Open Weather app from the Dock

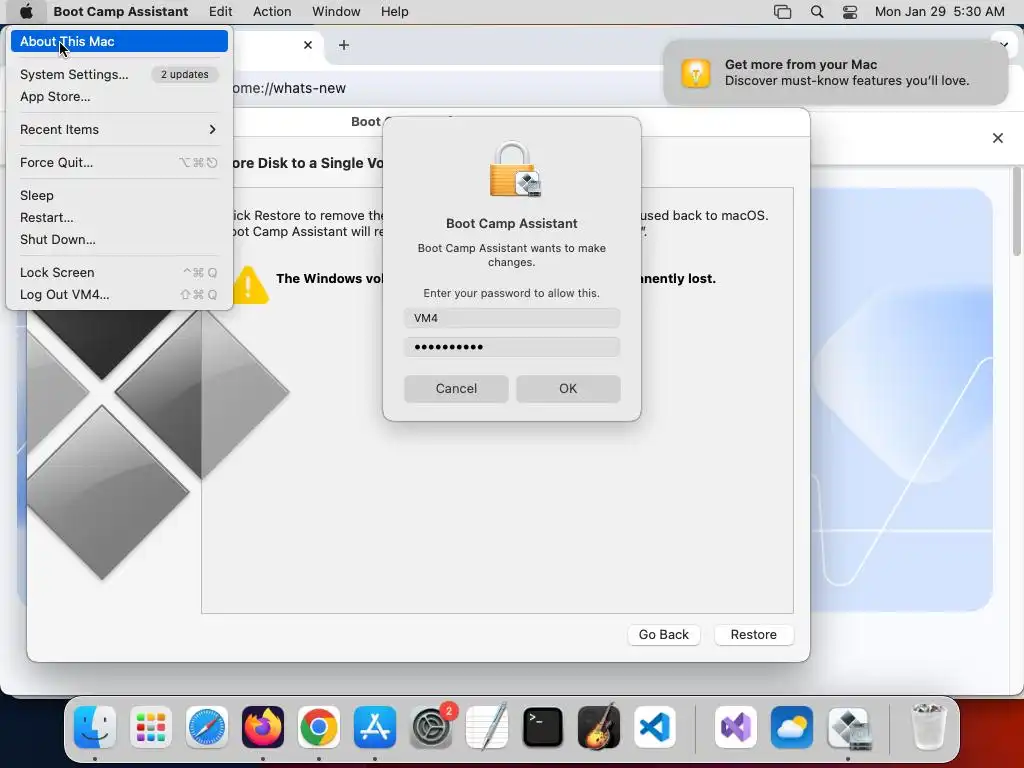792,727
